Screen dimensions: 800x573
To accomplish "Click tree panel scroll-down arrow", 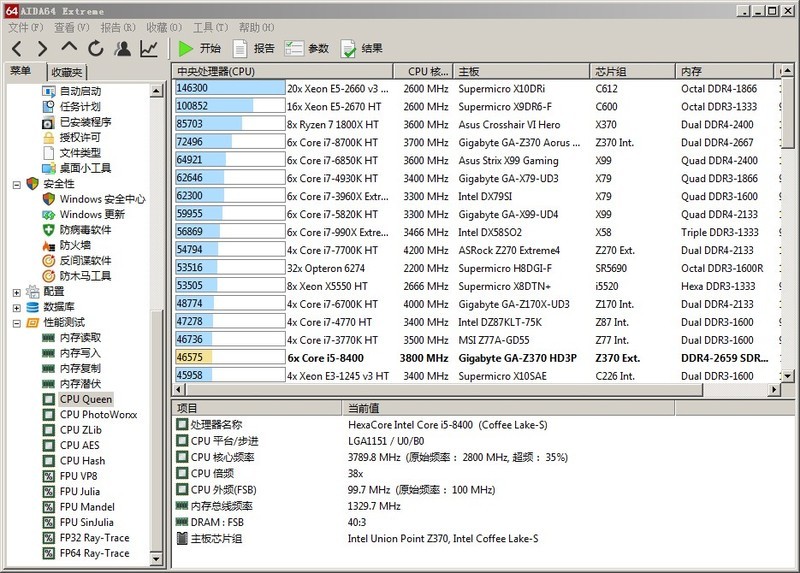I will coord(156,559).
